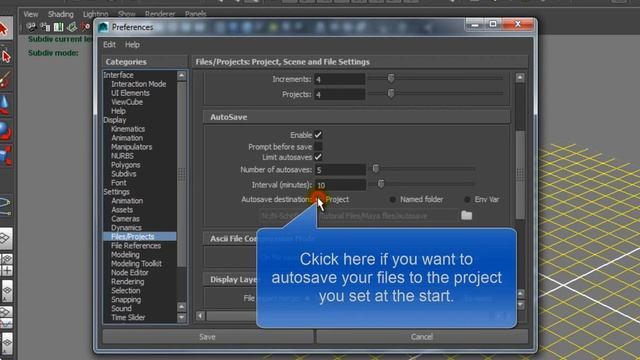
Task: Choose the Scale tool cube icon
Action: 5,156
